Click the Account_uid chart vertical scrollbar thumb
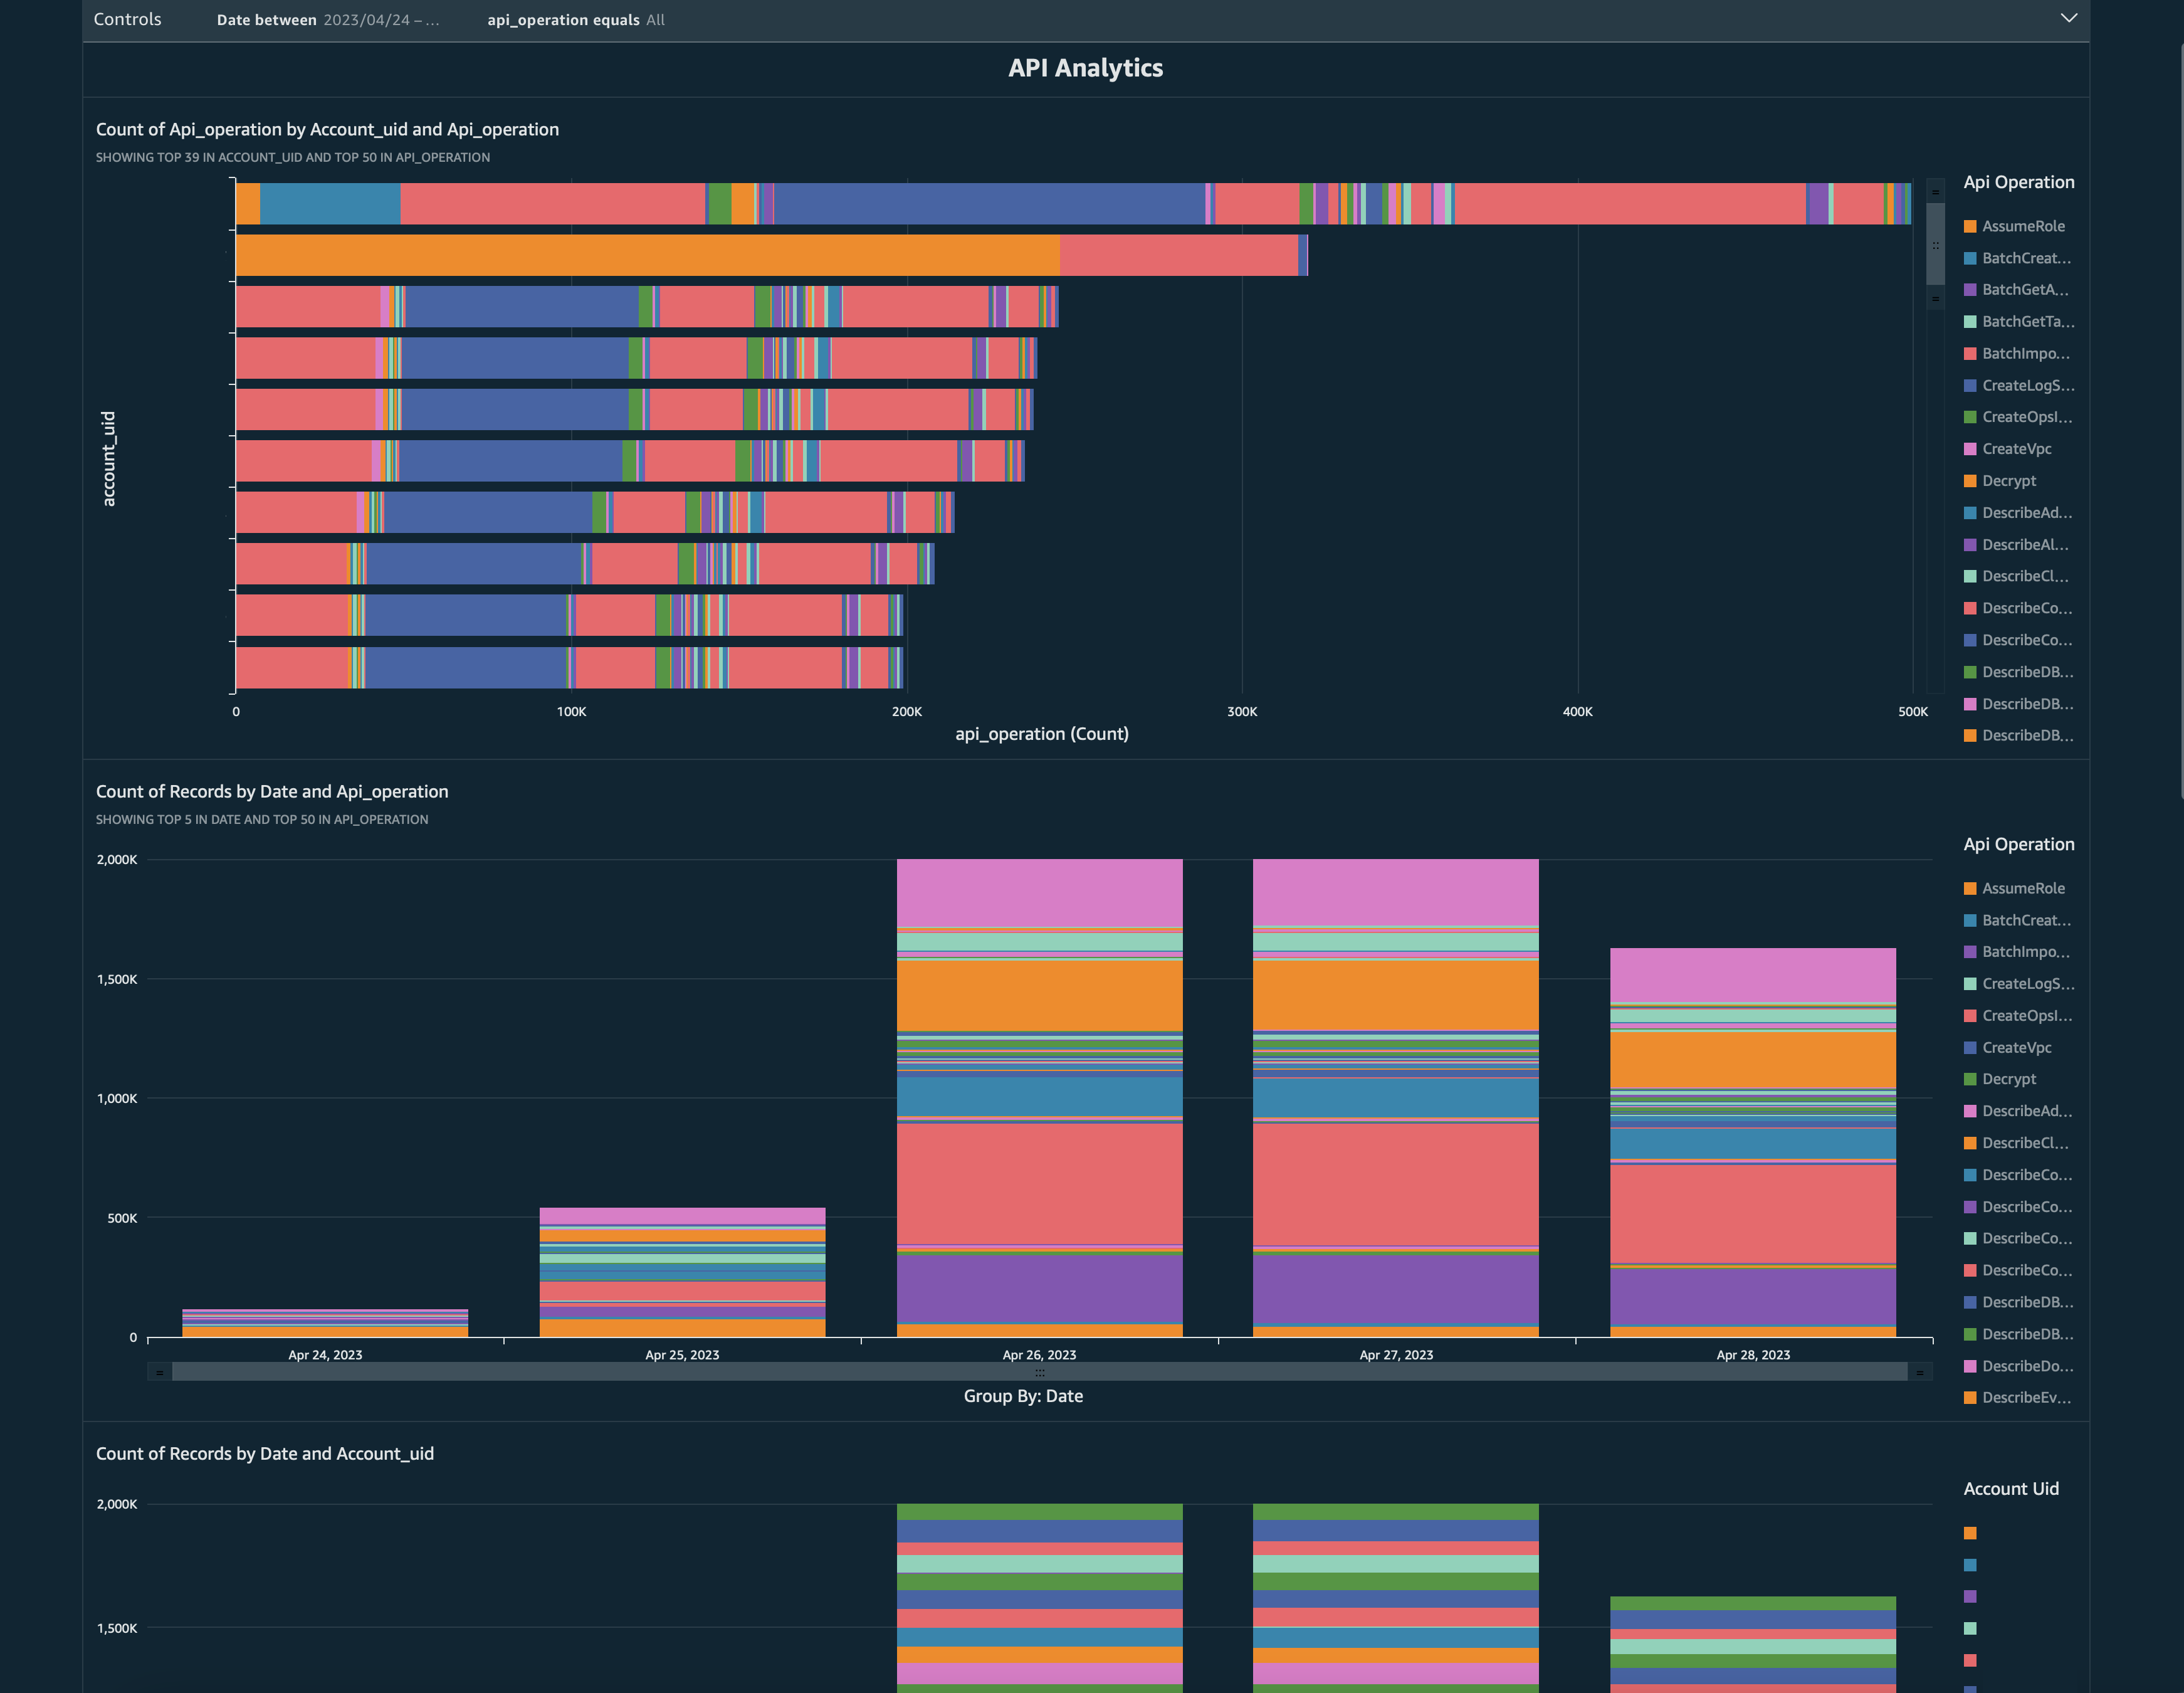This screenshot has width=2184, height=1693. [1935, 245]
